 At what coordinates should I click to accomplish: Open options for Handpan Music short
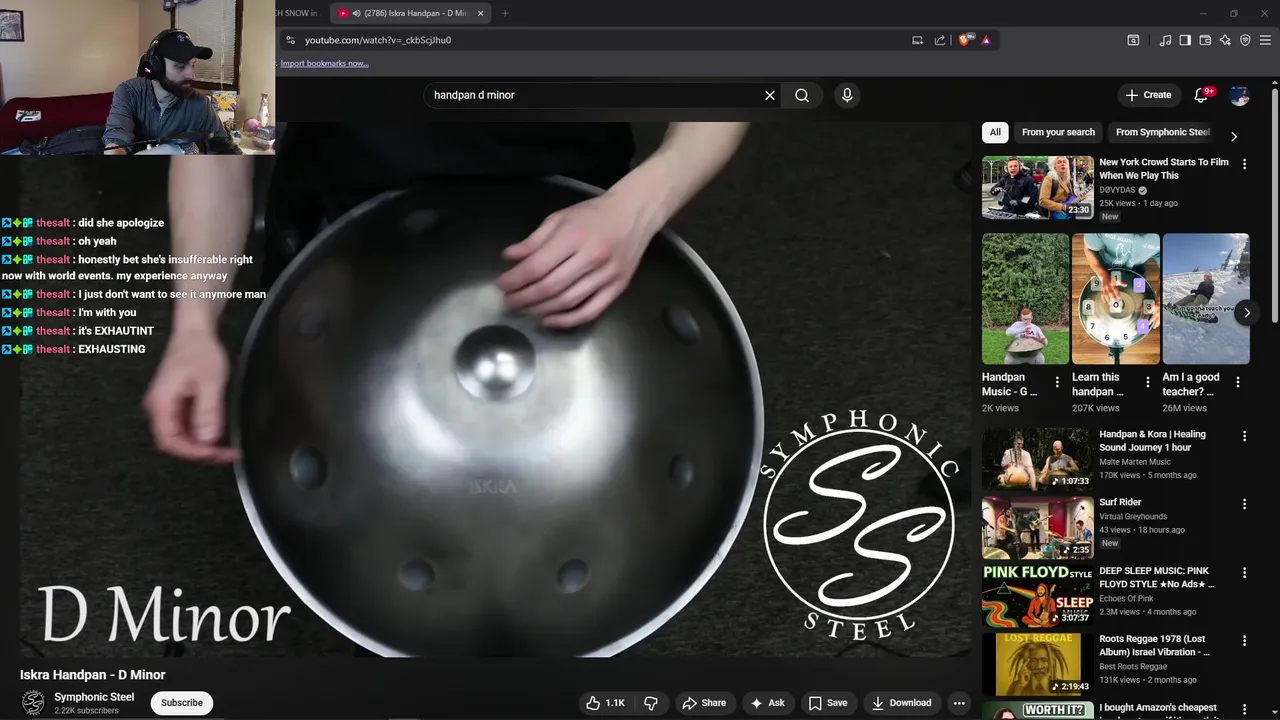point(1057,382)
